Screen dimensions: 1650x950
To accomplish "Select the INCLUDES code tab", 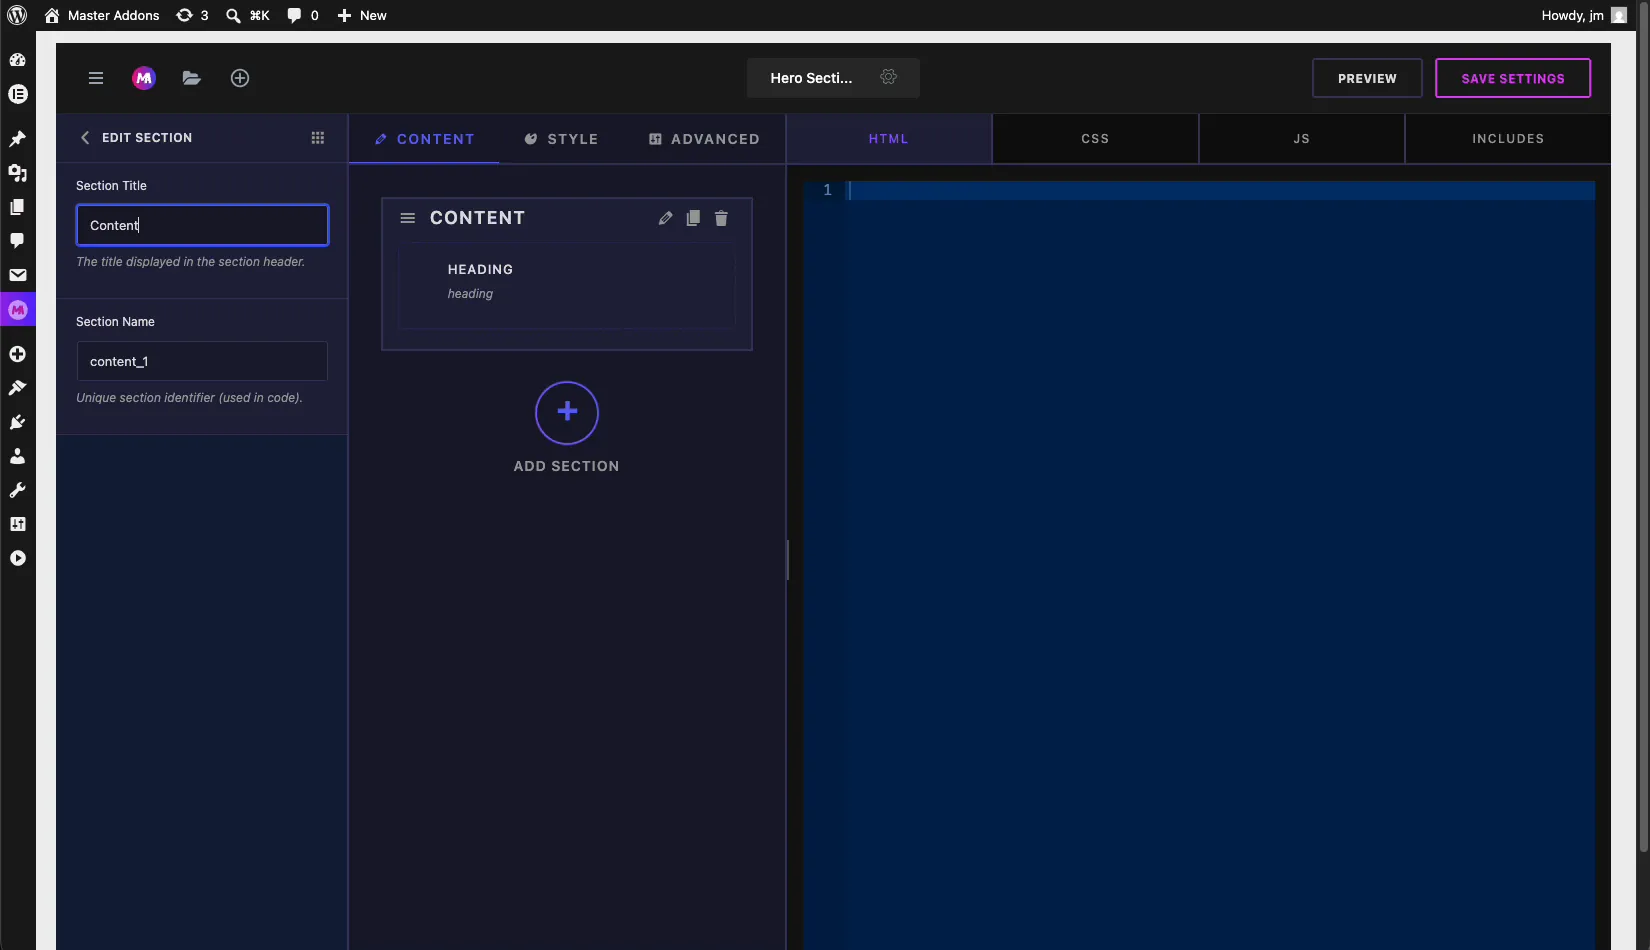I will pyautogui.click(x=1508, y=139).
